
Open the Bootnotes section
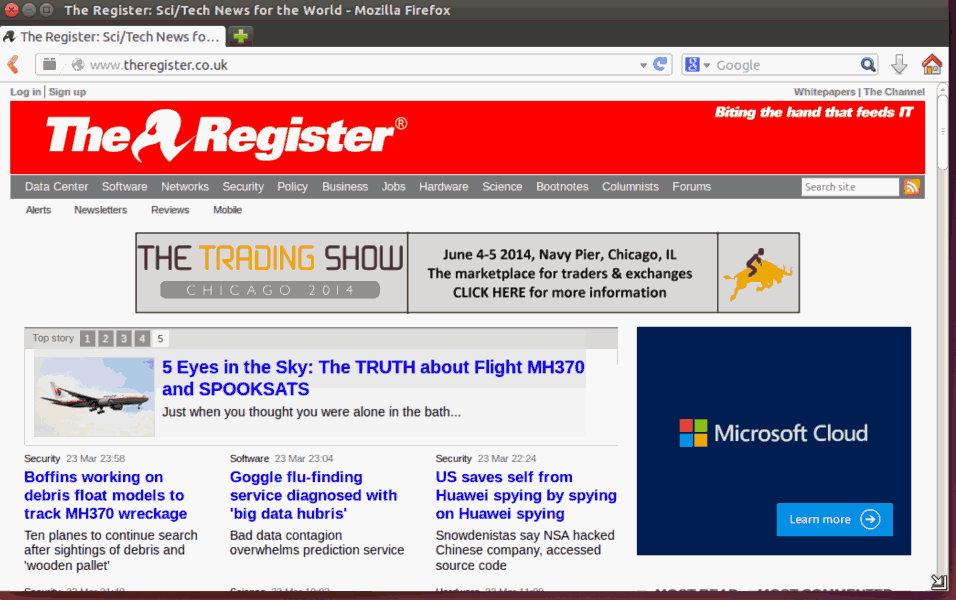(562, 187)
